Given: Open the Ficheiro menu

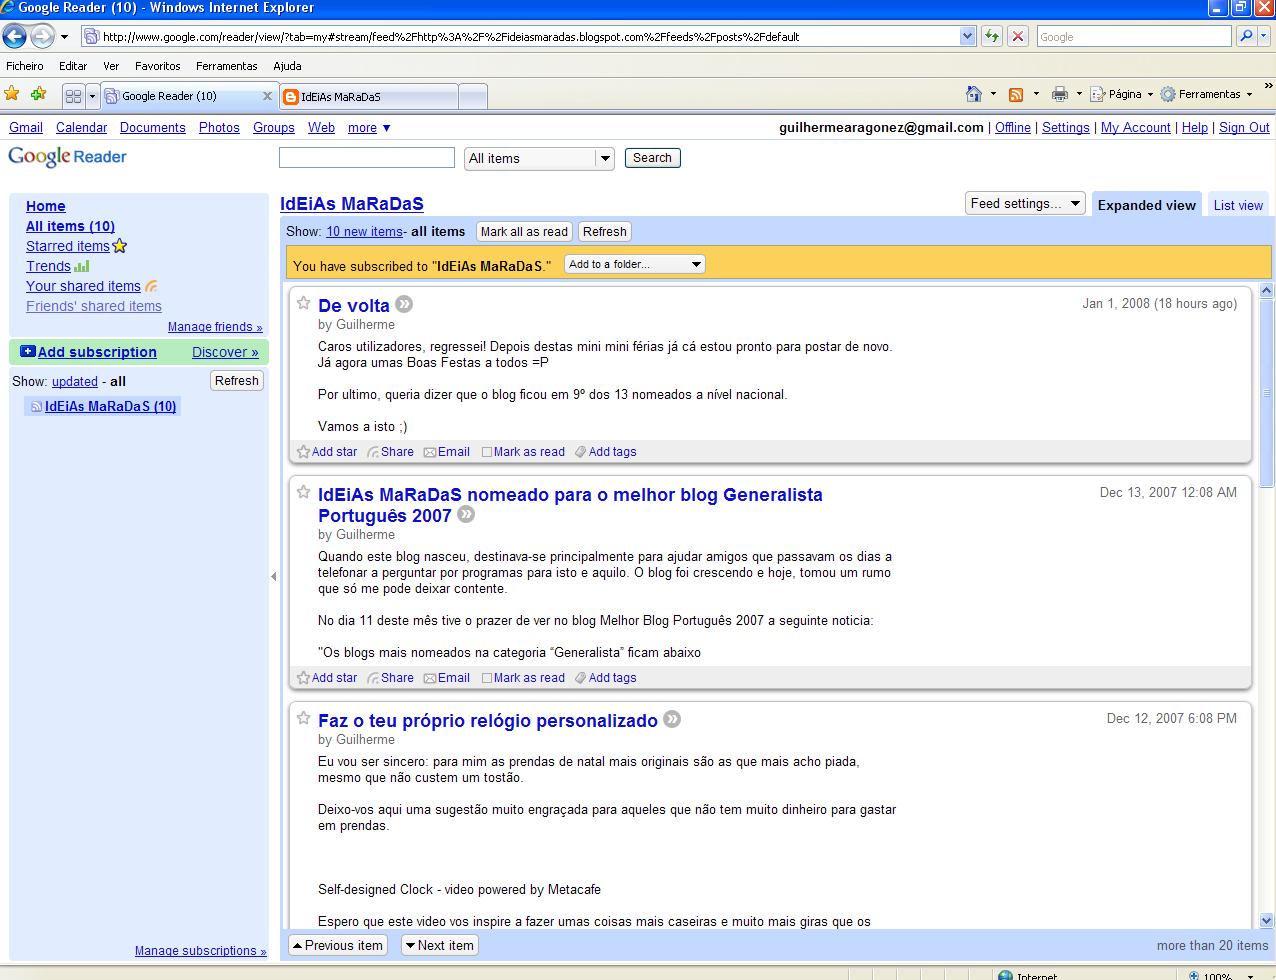Looking at the screenshot, I should pos(25,66).
